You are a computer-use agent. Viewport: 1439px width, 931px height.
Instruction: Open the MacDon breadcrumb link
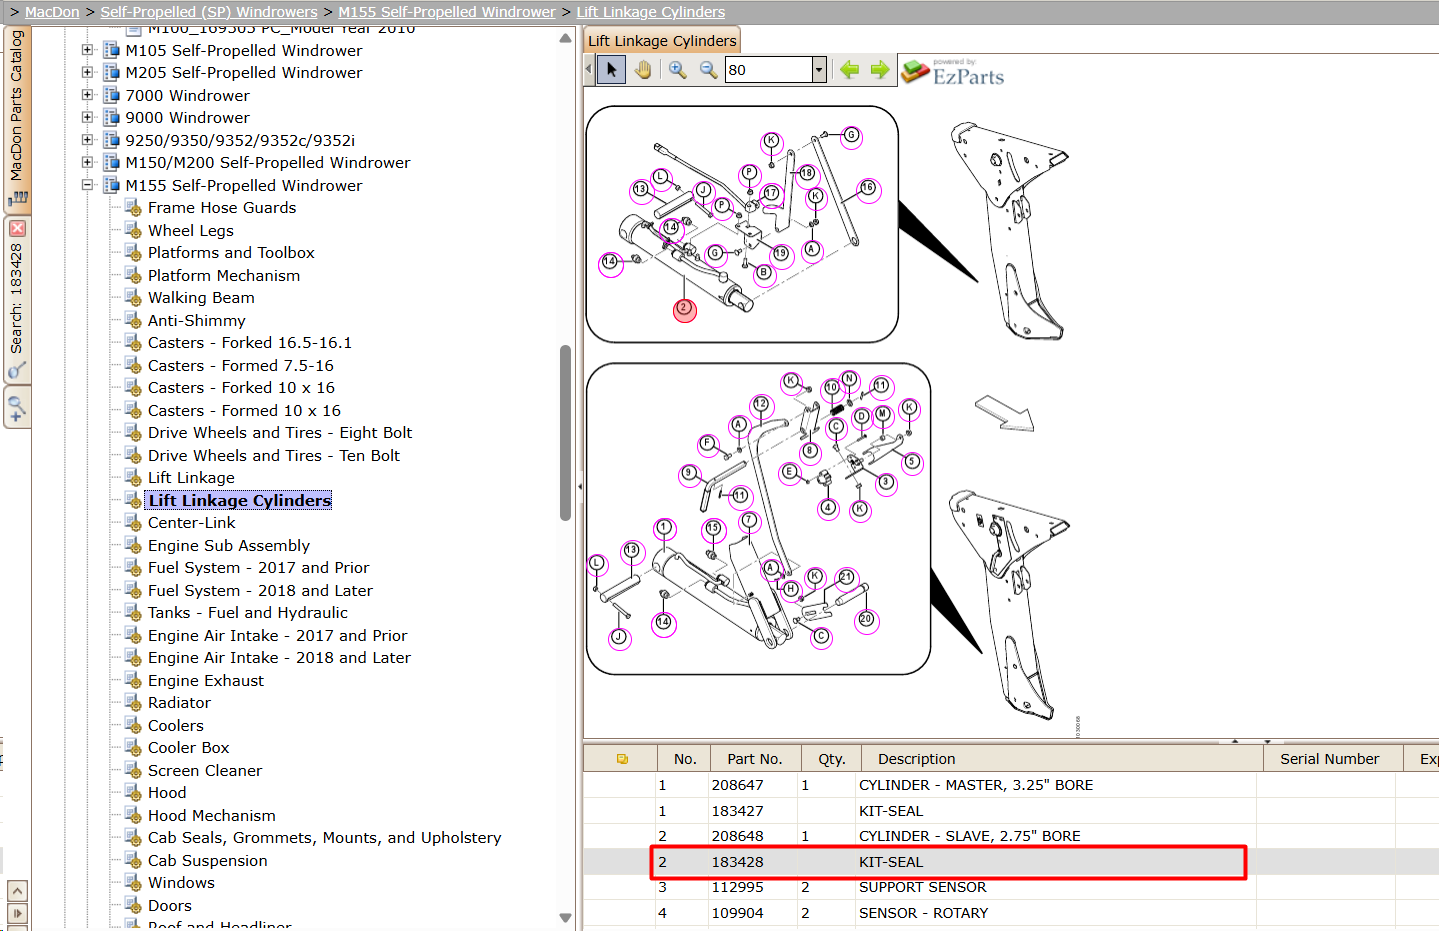[52, 12]
